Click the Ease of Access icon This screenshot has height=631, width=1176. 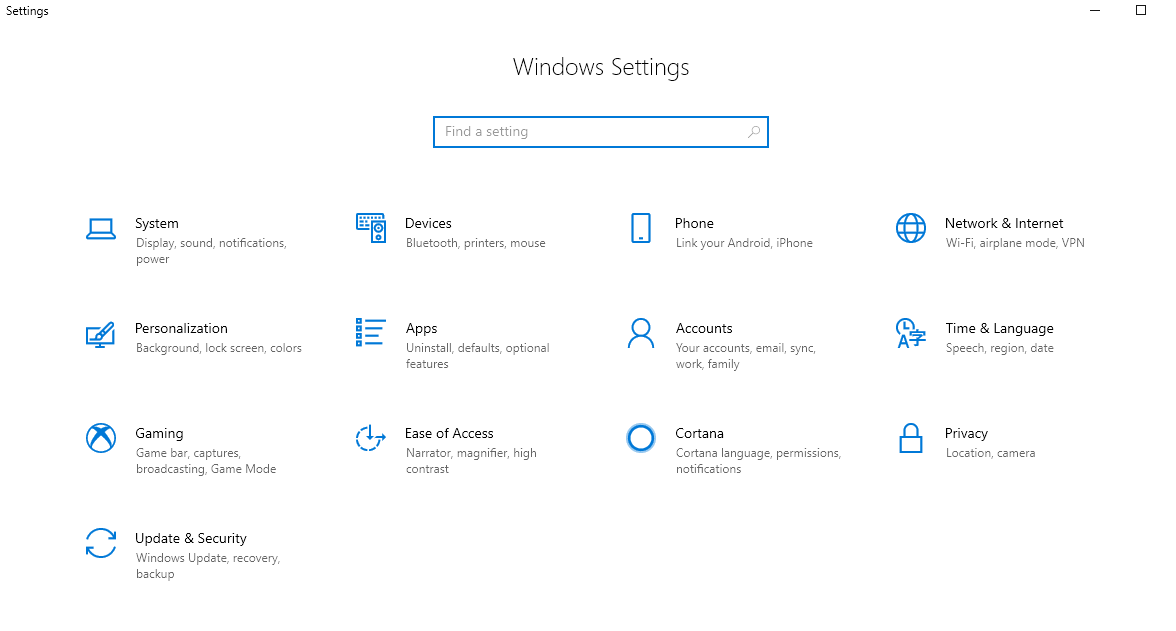click(x=370, y=438)
